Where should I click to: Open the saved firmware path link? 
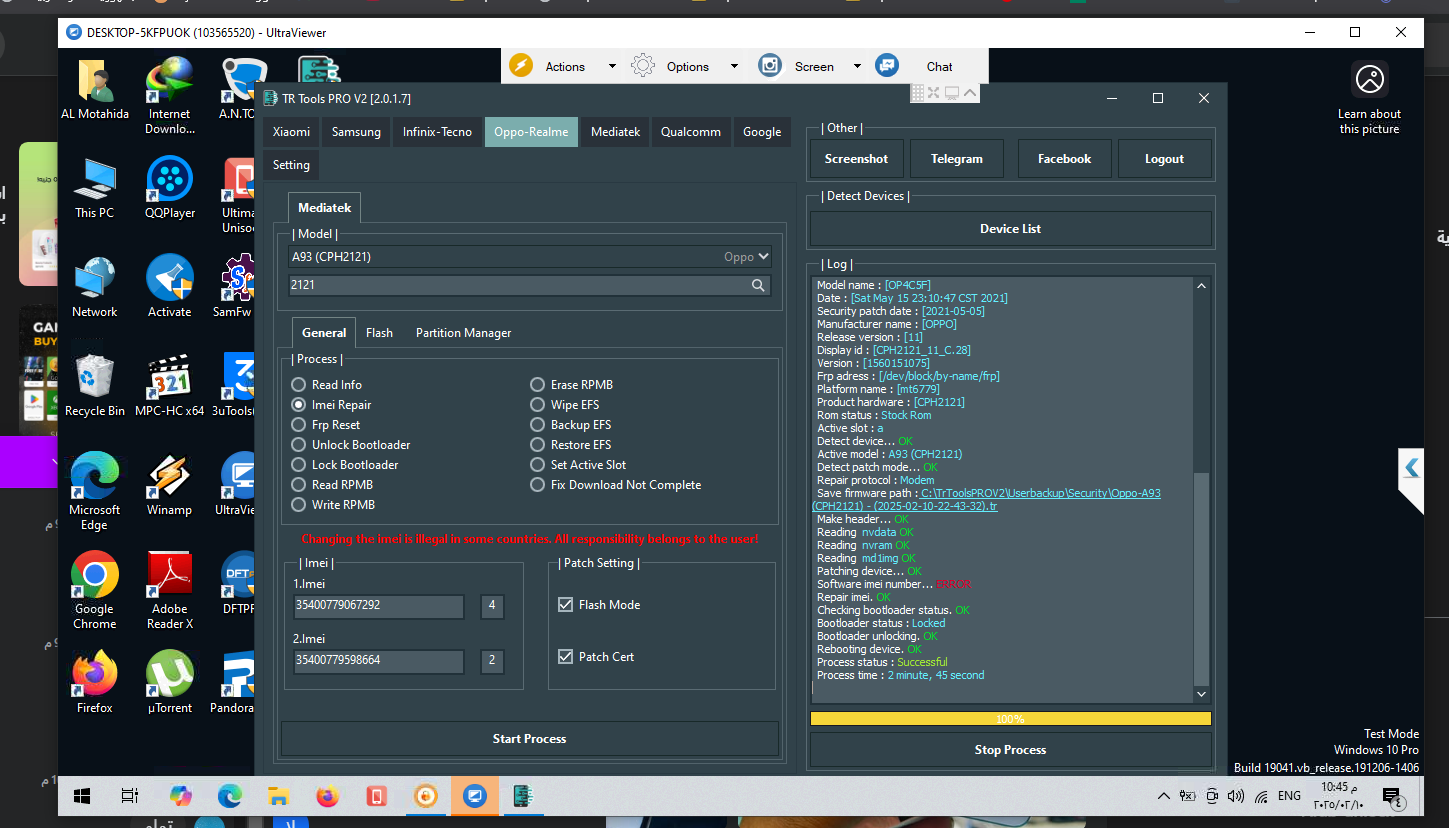(987, 499)
